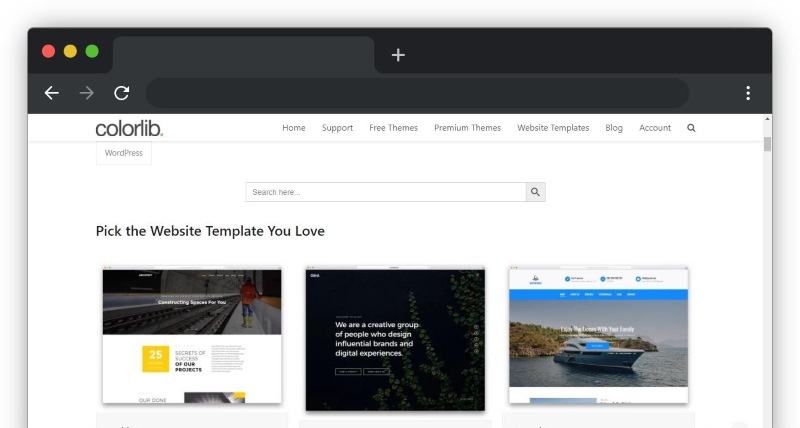Go to Free Themes
Image resolution: width=800 pixels, height=428 pixels.
tap(393, 128)
